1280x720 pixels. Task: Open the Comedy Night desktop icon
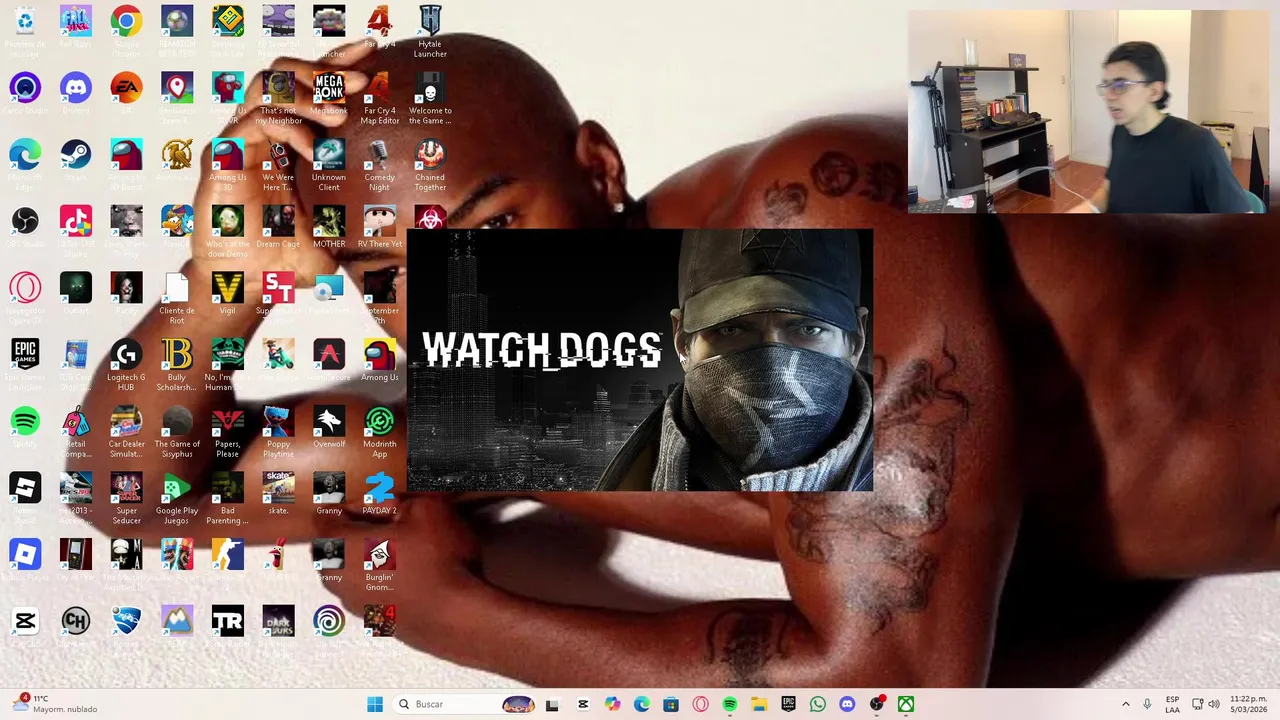(x=380, y=155)
